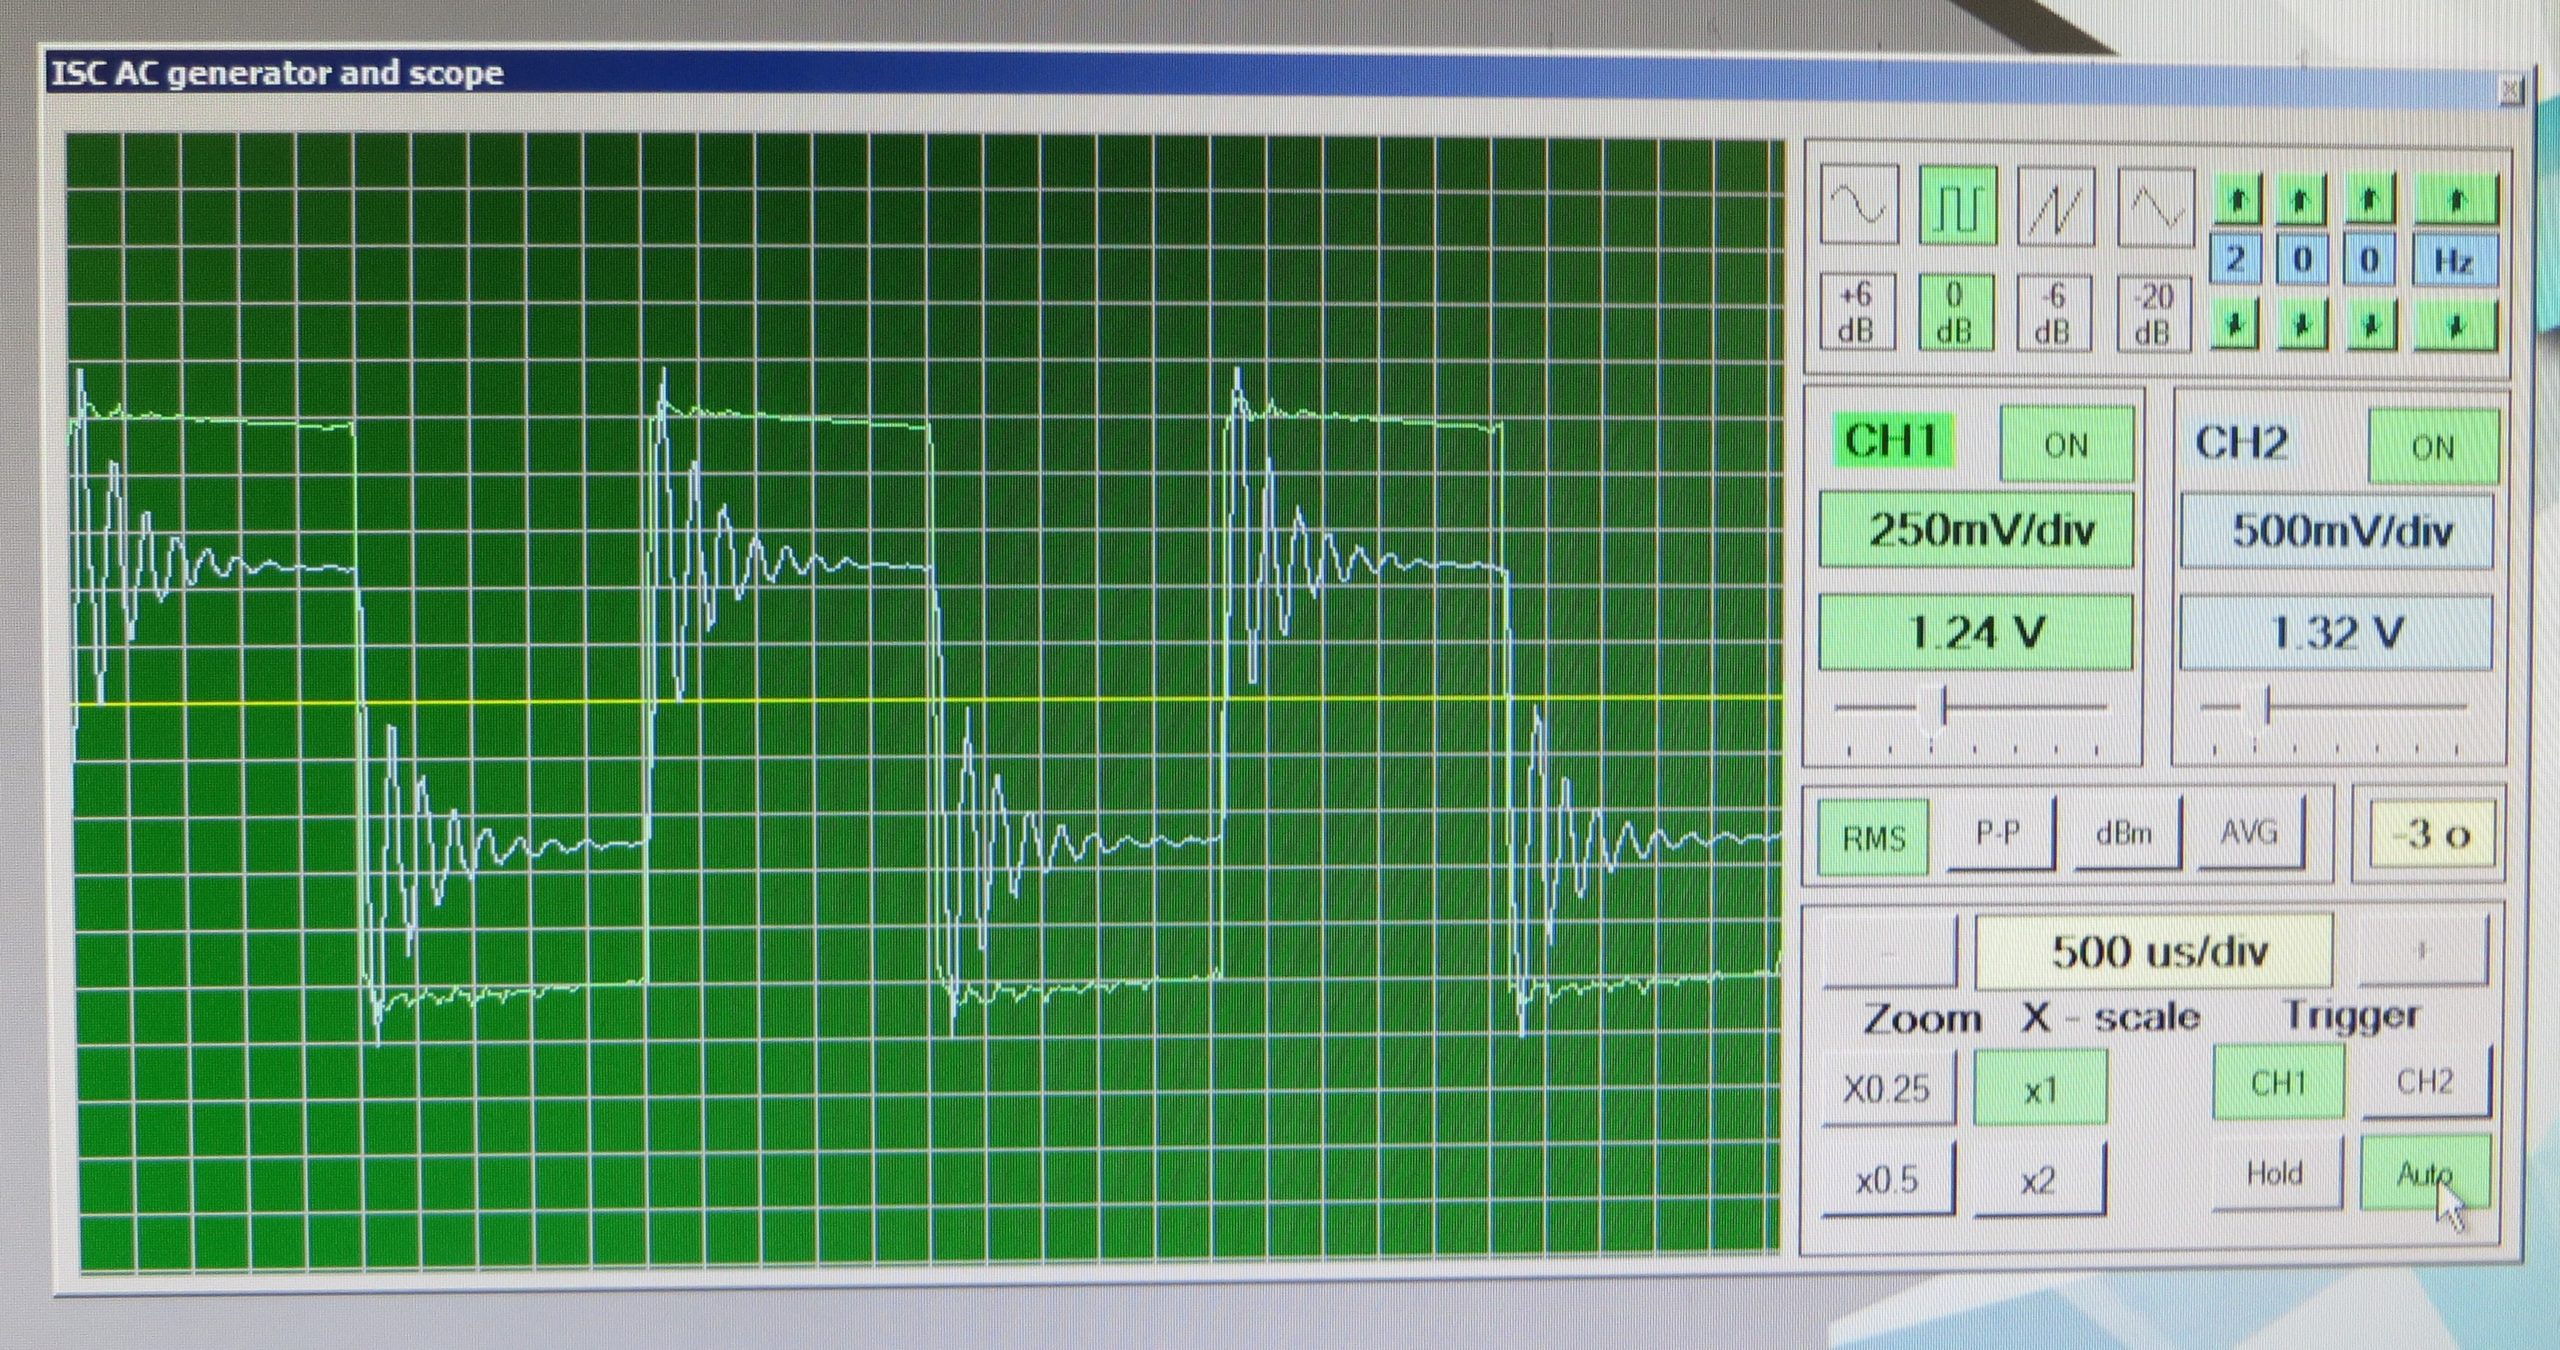Image resolution: width=2560 pixels, height=1350 pixels.
Task: Increase the first frequency digit with up arrow
Action: pyautogui.click(x=2237, y=201)
